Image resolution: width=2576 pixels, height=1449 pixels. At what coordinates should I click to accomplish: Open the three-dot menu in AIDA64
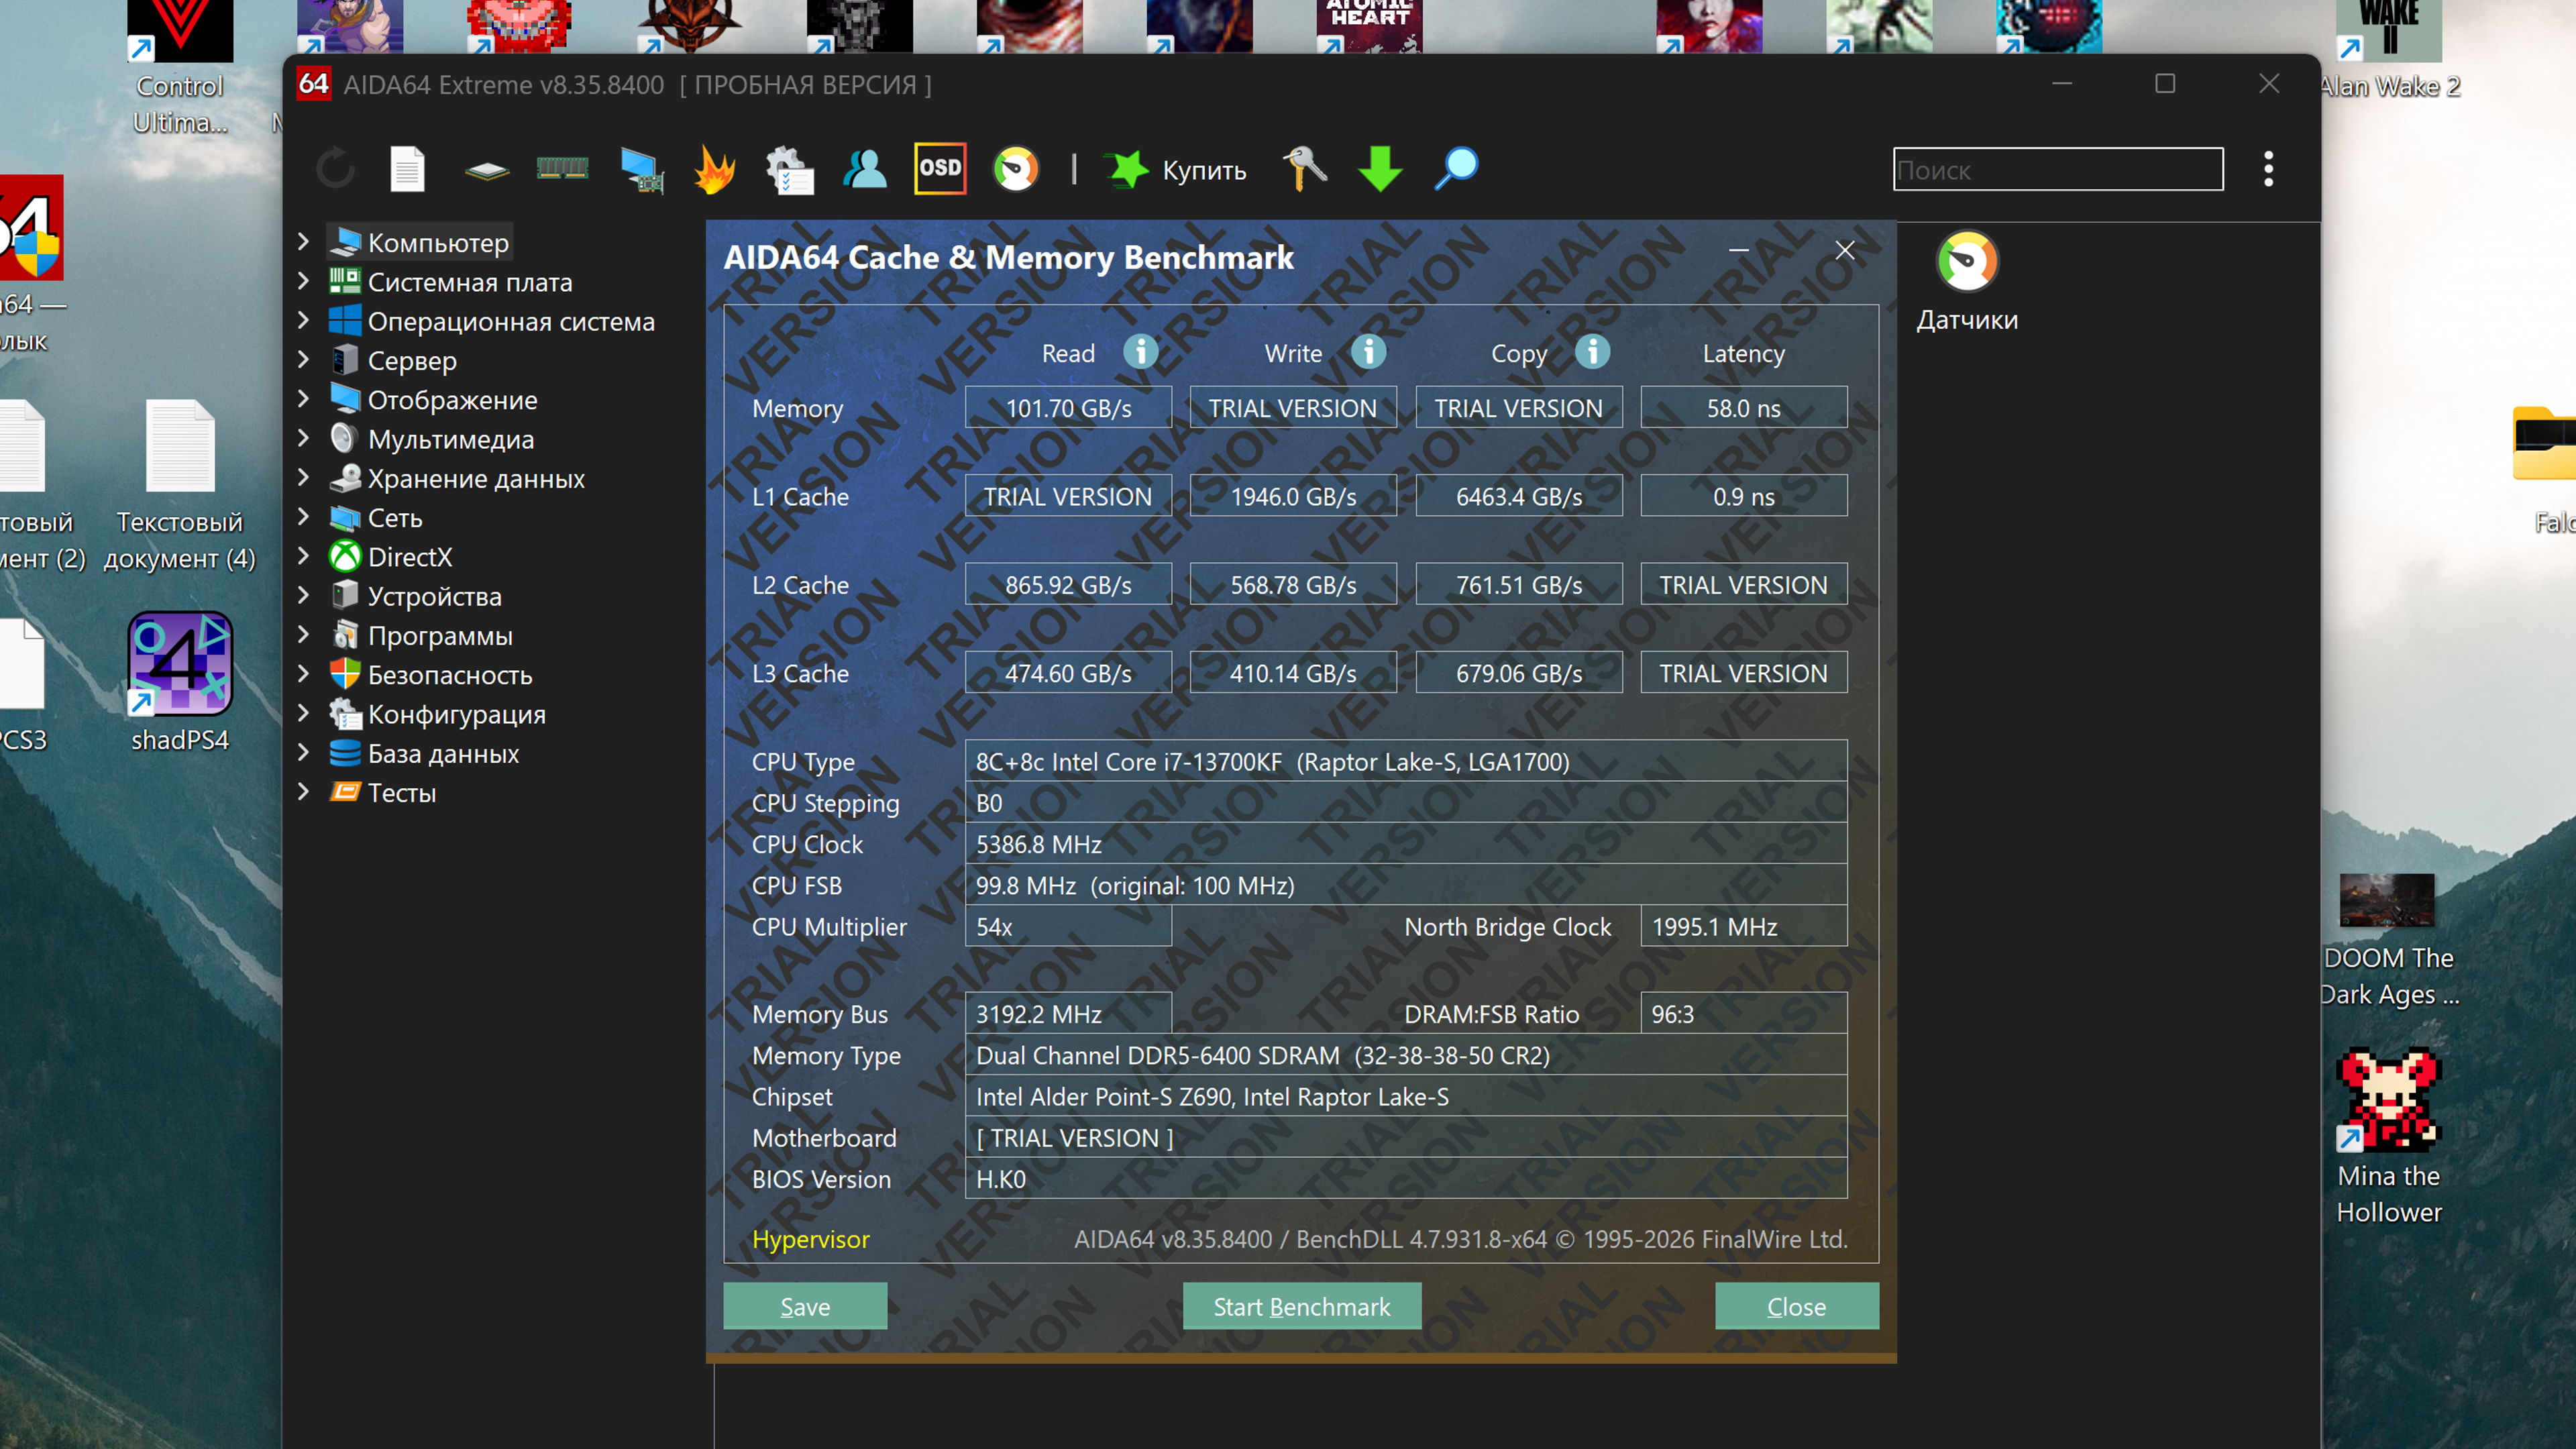(2268, 169)
